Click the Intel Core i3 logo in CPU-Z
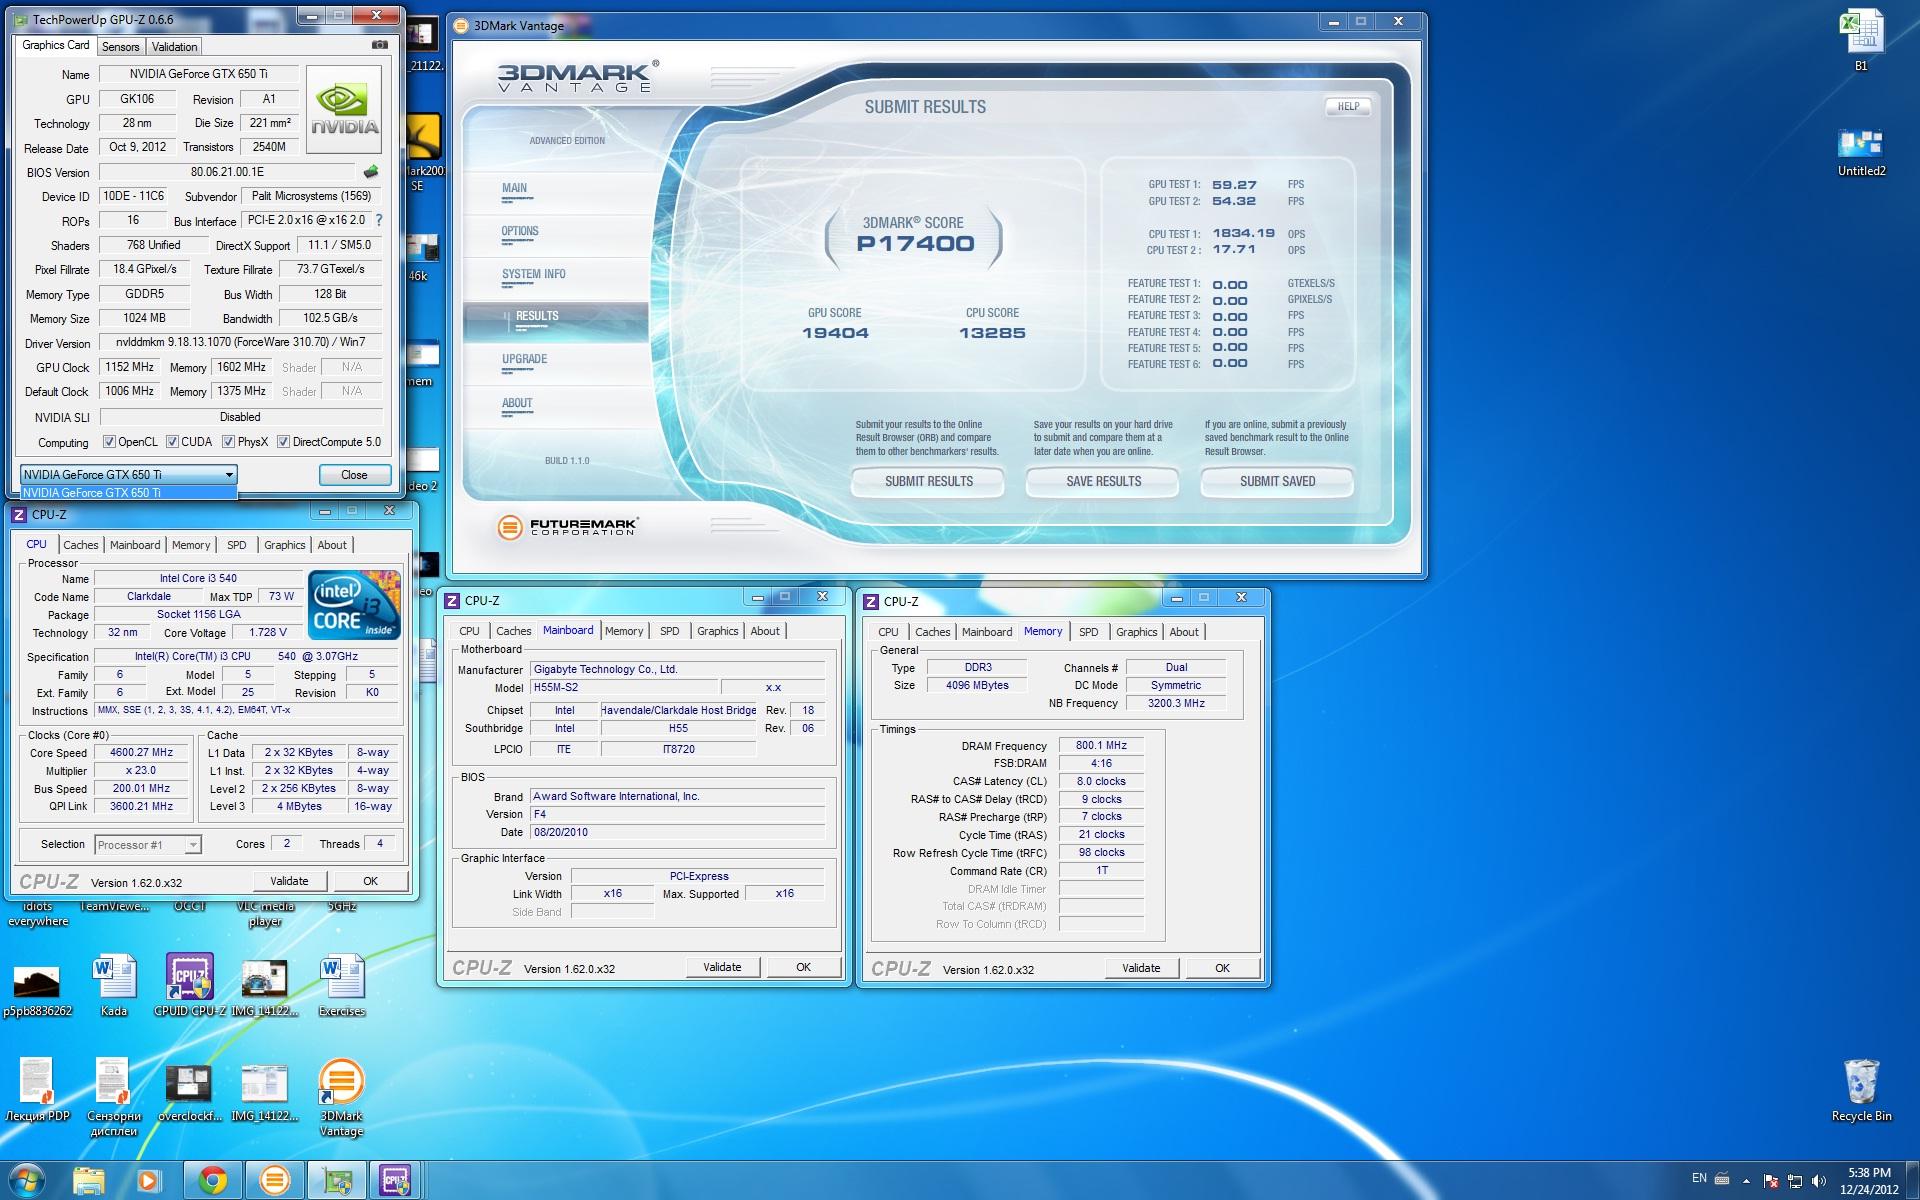1920x1200 pixels. (x=355, y=604)
